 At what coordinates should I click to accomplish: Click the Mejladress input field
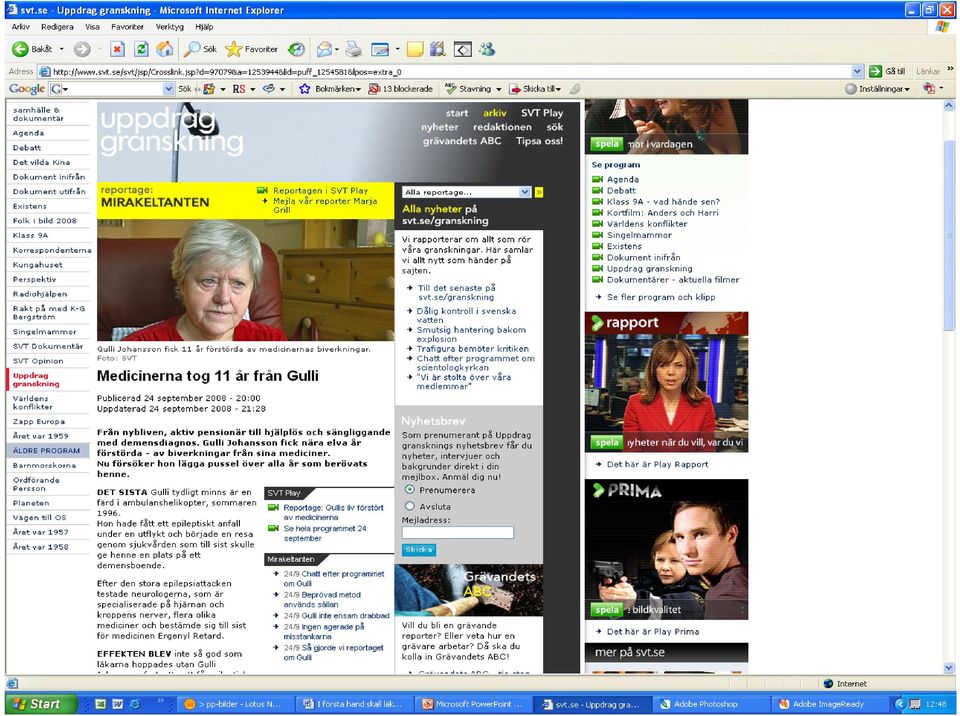pyautogui.click(x=457, y=533)
